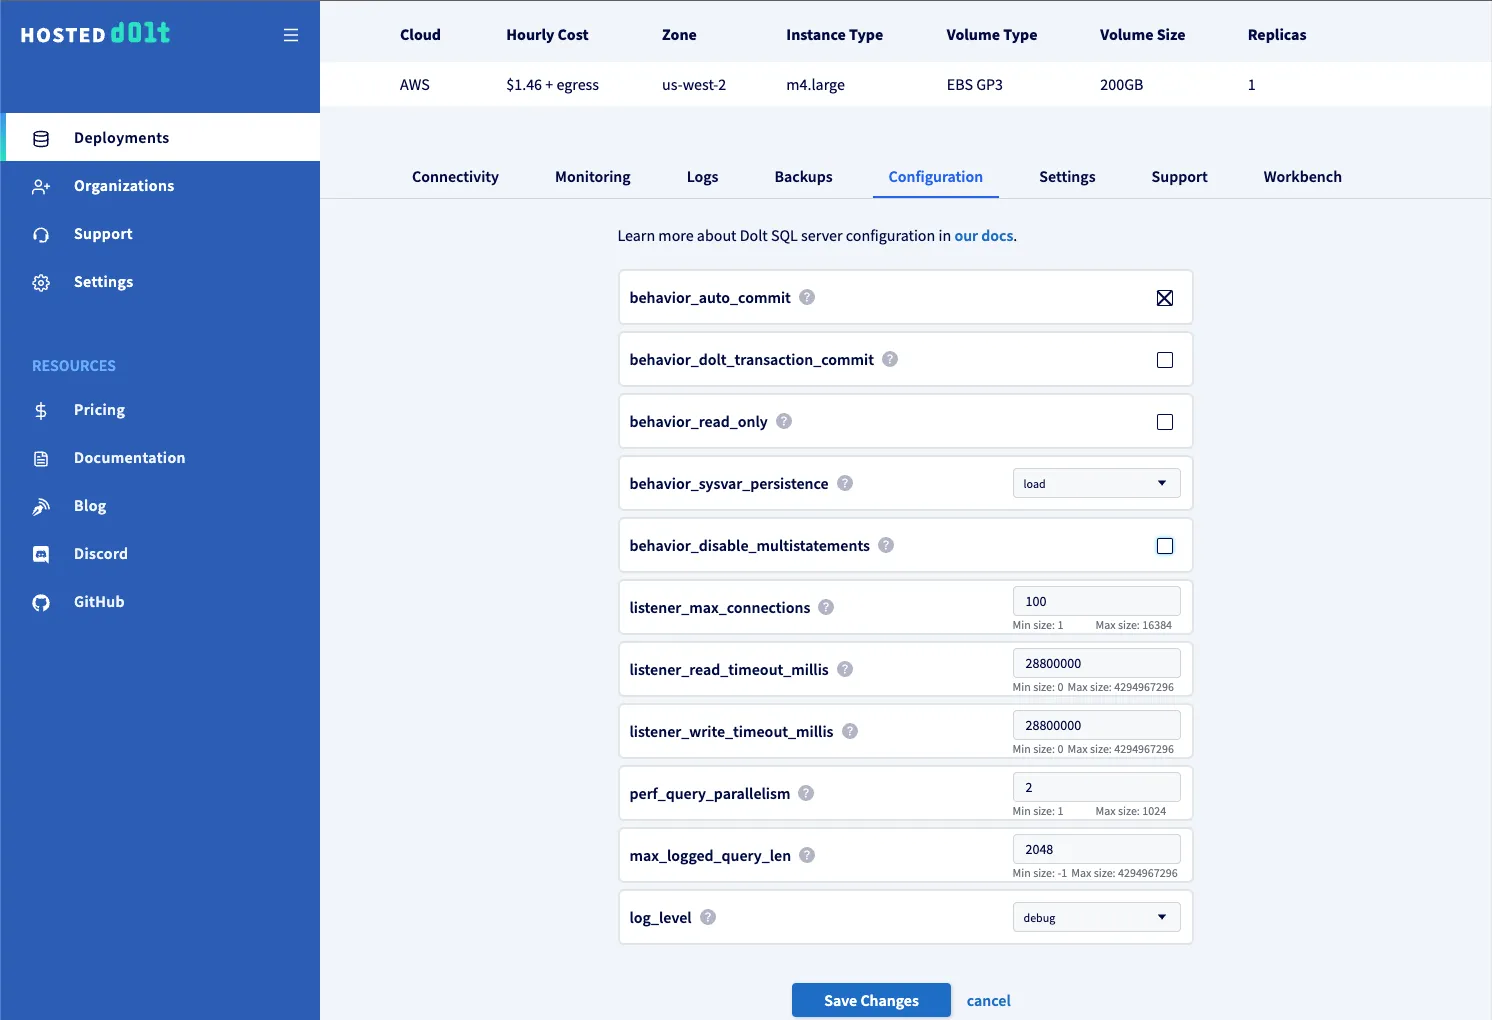Open the behavior_auto_commit tooltip question mark
1492x1020 pixels.
pos(806,297)
